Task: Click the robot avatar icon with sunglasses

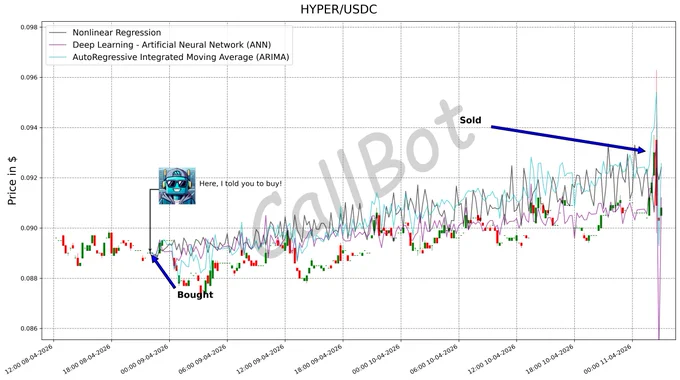Action: pos(177,186)
